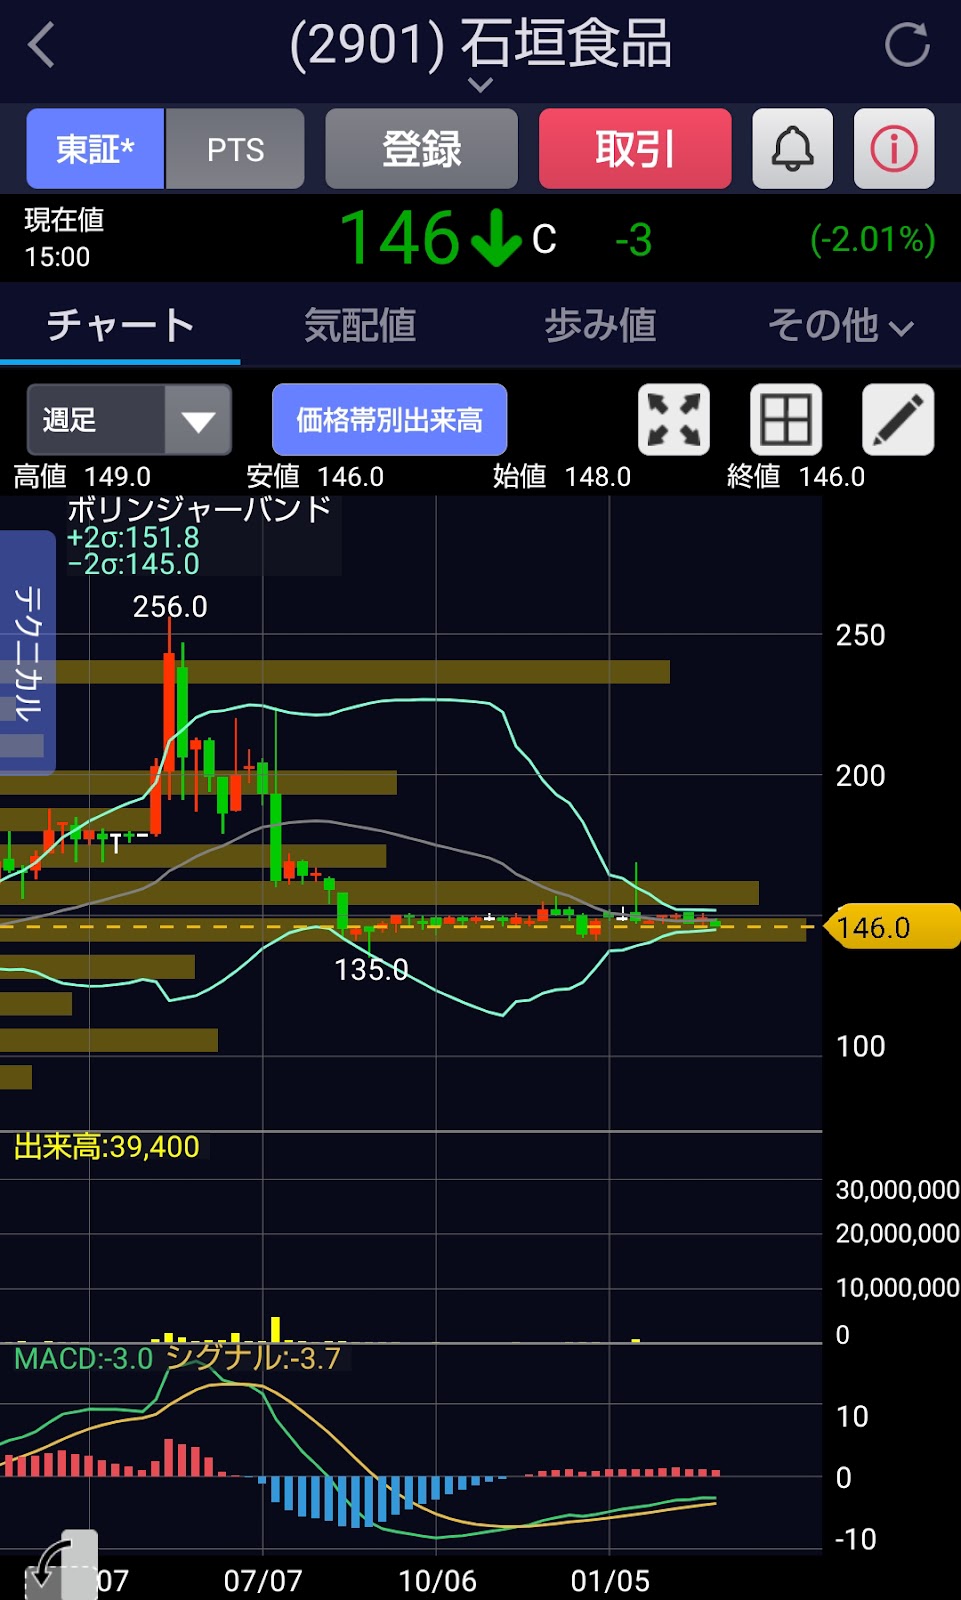961x1600 pixels.
Task: Open chart drawing pencil tool
Action: pyautogui.click(x=898, y=420)
